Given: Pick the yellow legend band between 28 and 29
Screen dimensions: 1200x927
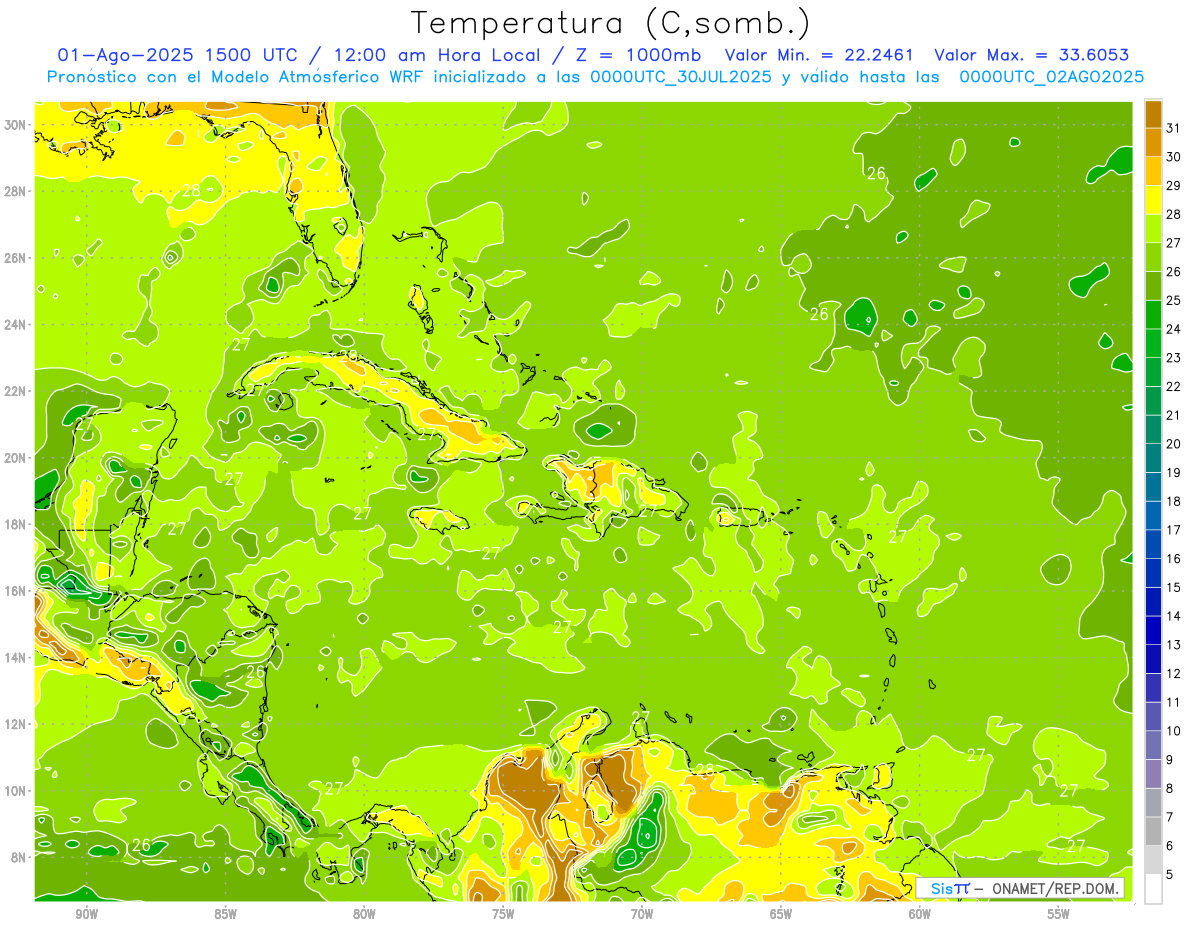Looking at the screenshot, I should coord(1153,200).
